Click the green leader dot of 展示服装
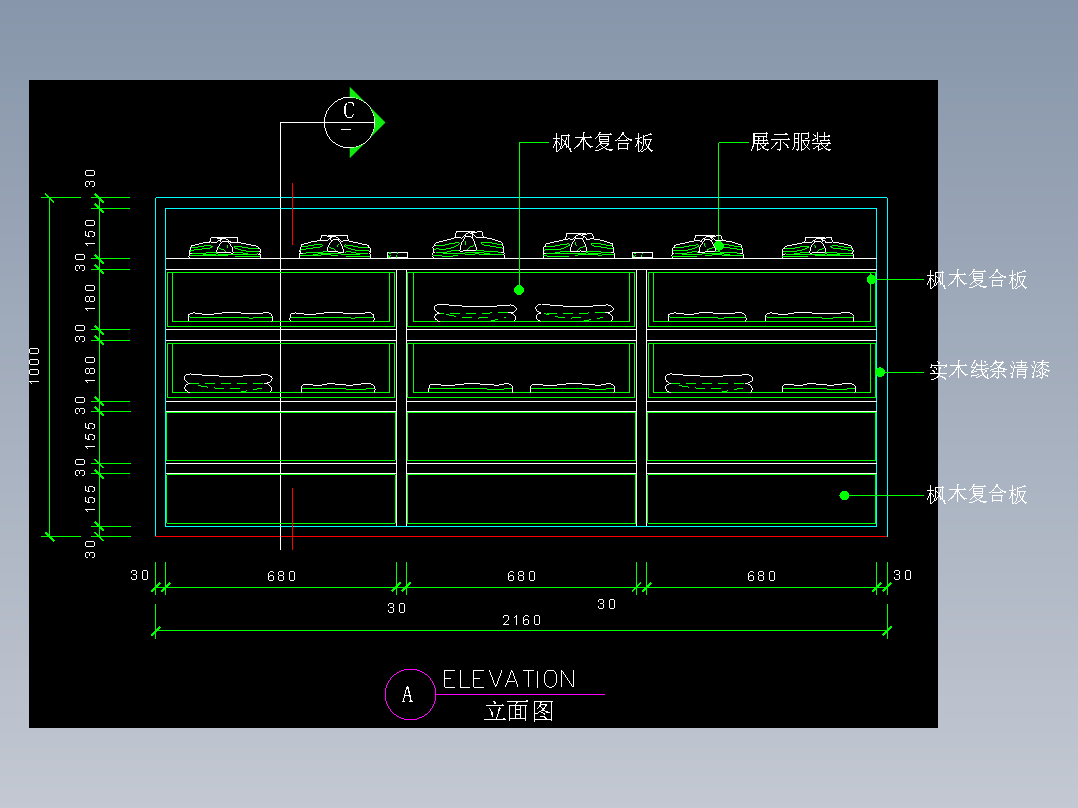The width and height of the screenshot is (1078, 808). pos(718,245)
